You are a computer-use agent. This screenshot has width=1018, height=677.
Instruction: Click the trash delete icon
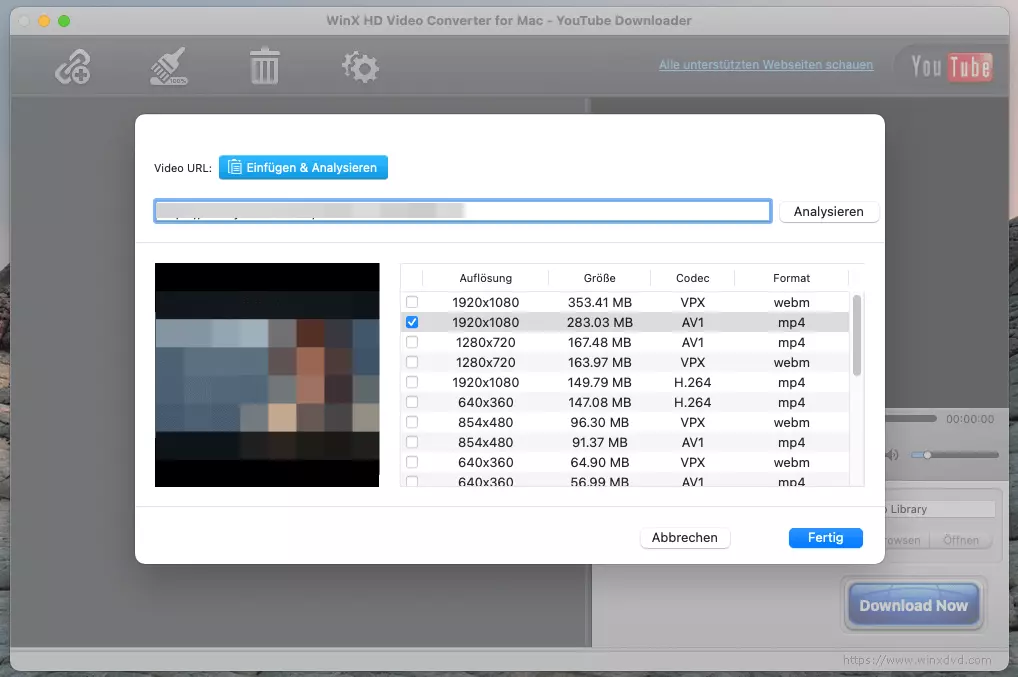pos(264,66)
